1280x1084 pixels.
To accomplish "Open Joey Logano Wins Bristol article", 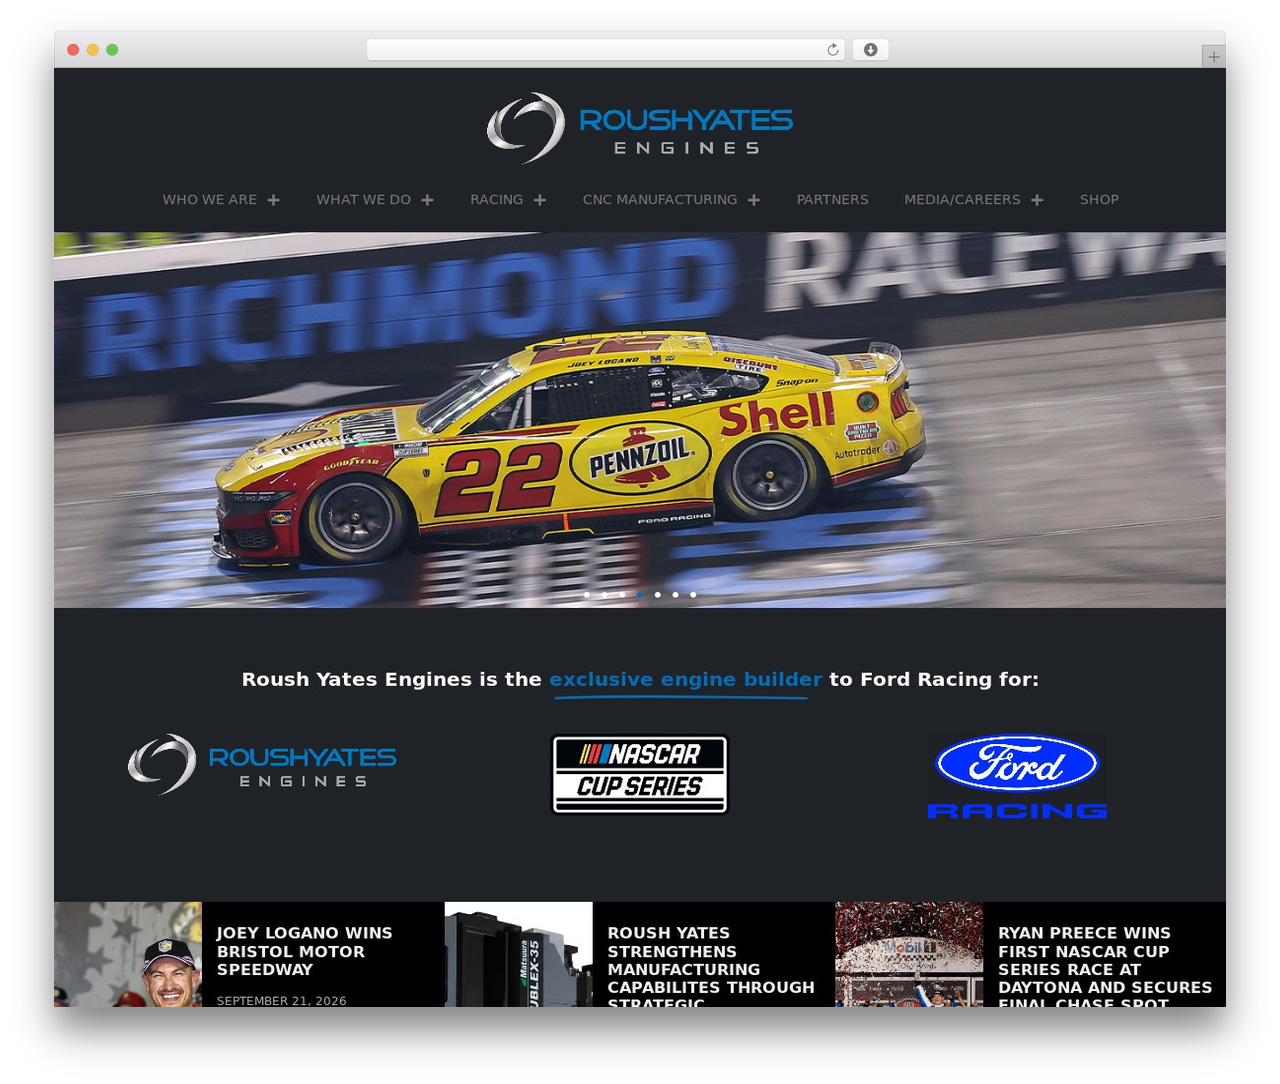I will click(x=305, y=951).
